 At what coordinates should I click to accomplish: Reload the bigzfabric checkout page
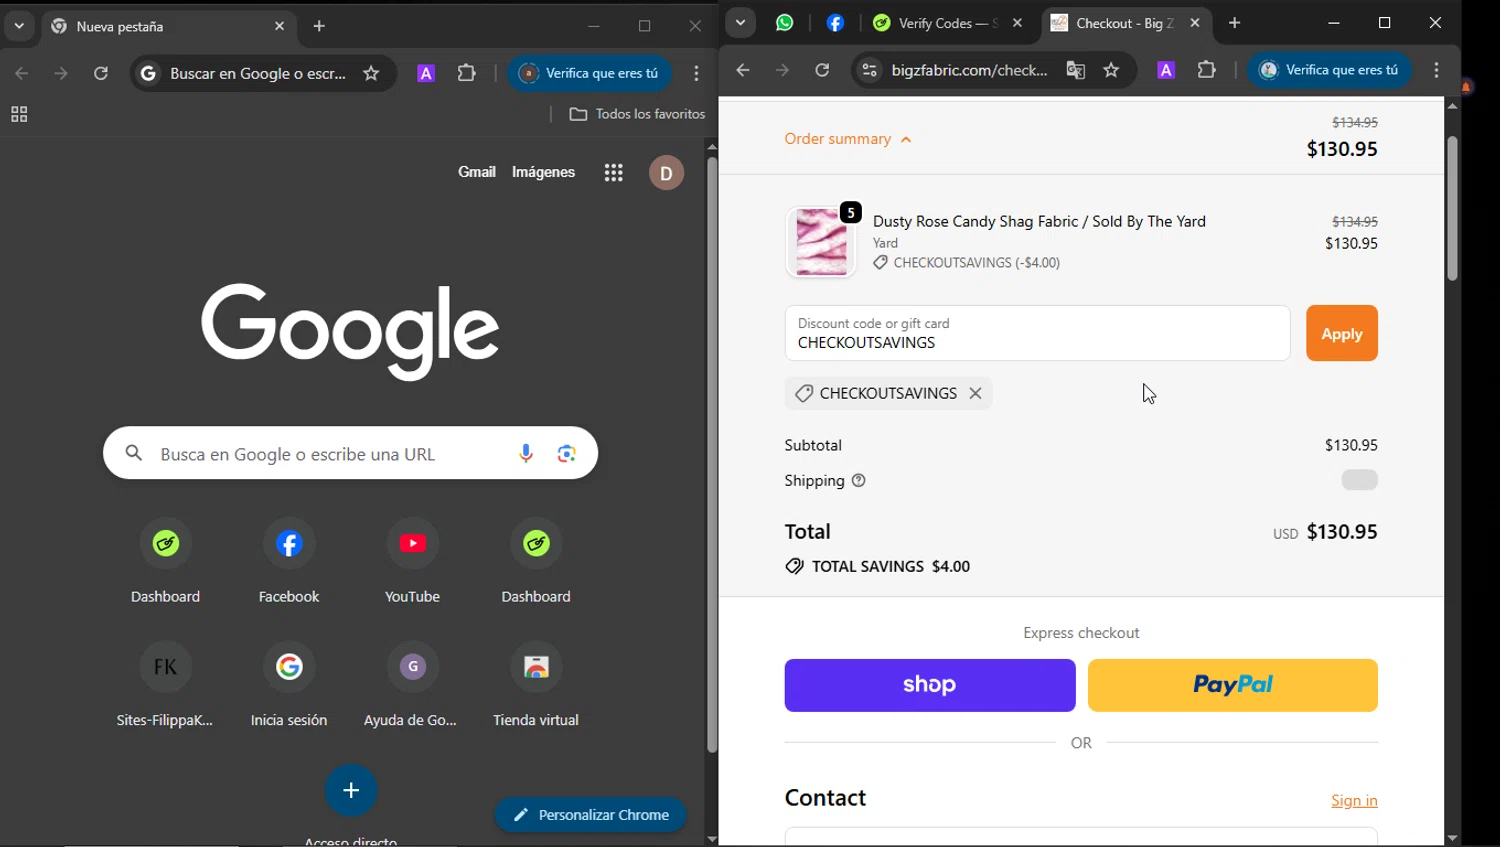pyautogui.click(x=822, y=70)
